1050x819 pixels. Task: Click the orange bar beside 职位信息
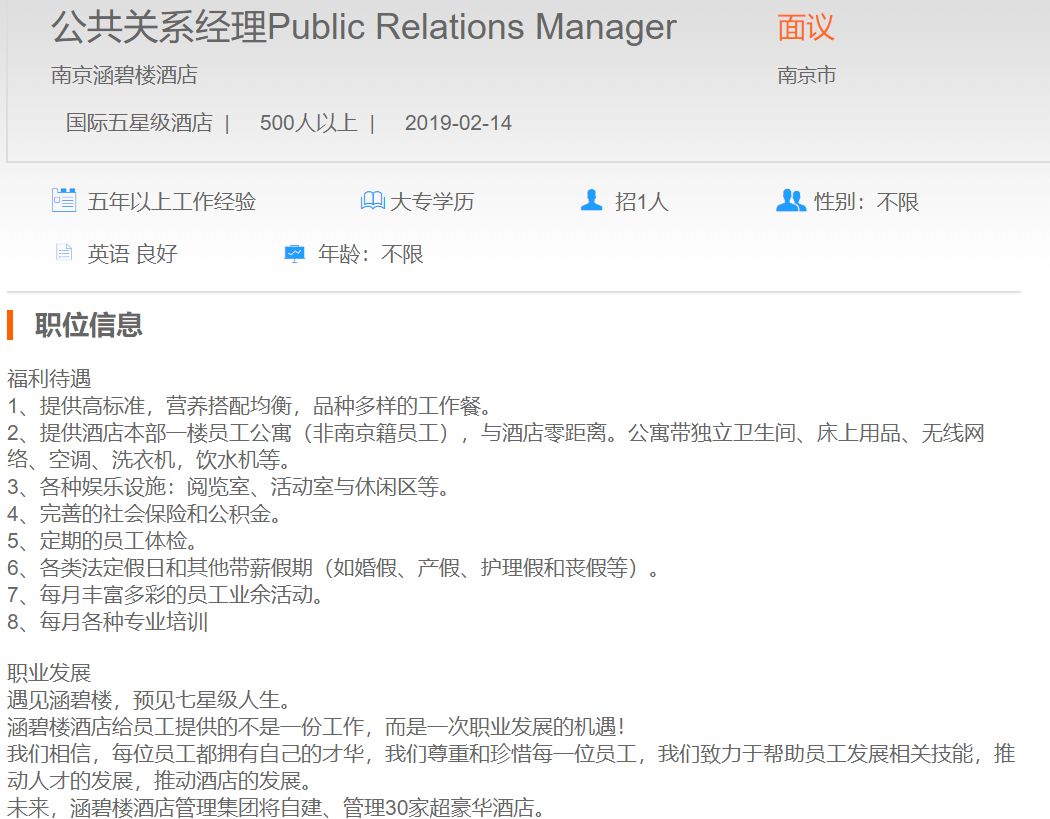[10, 325]
